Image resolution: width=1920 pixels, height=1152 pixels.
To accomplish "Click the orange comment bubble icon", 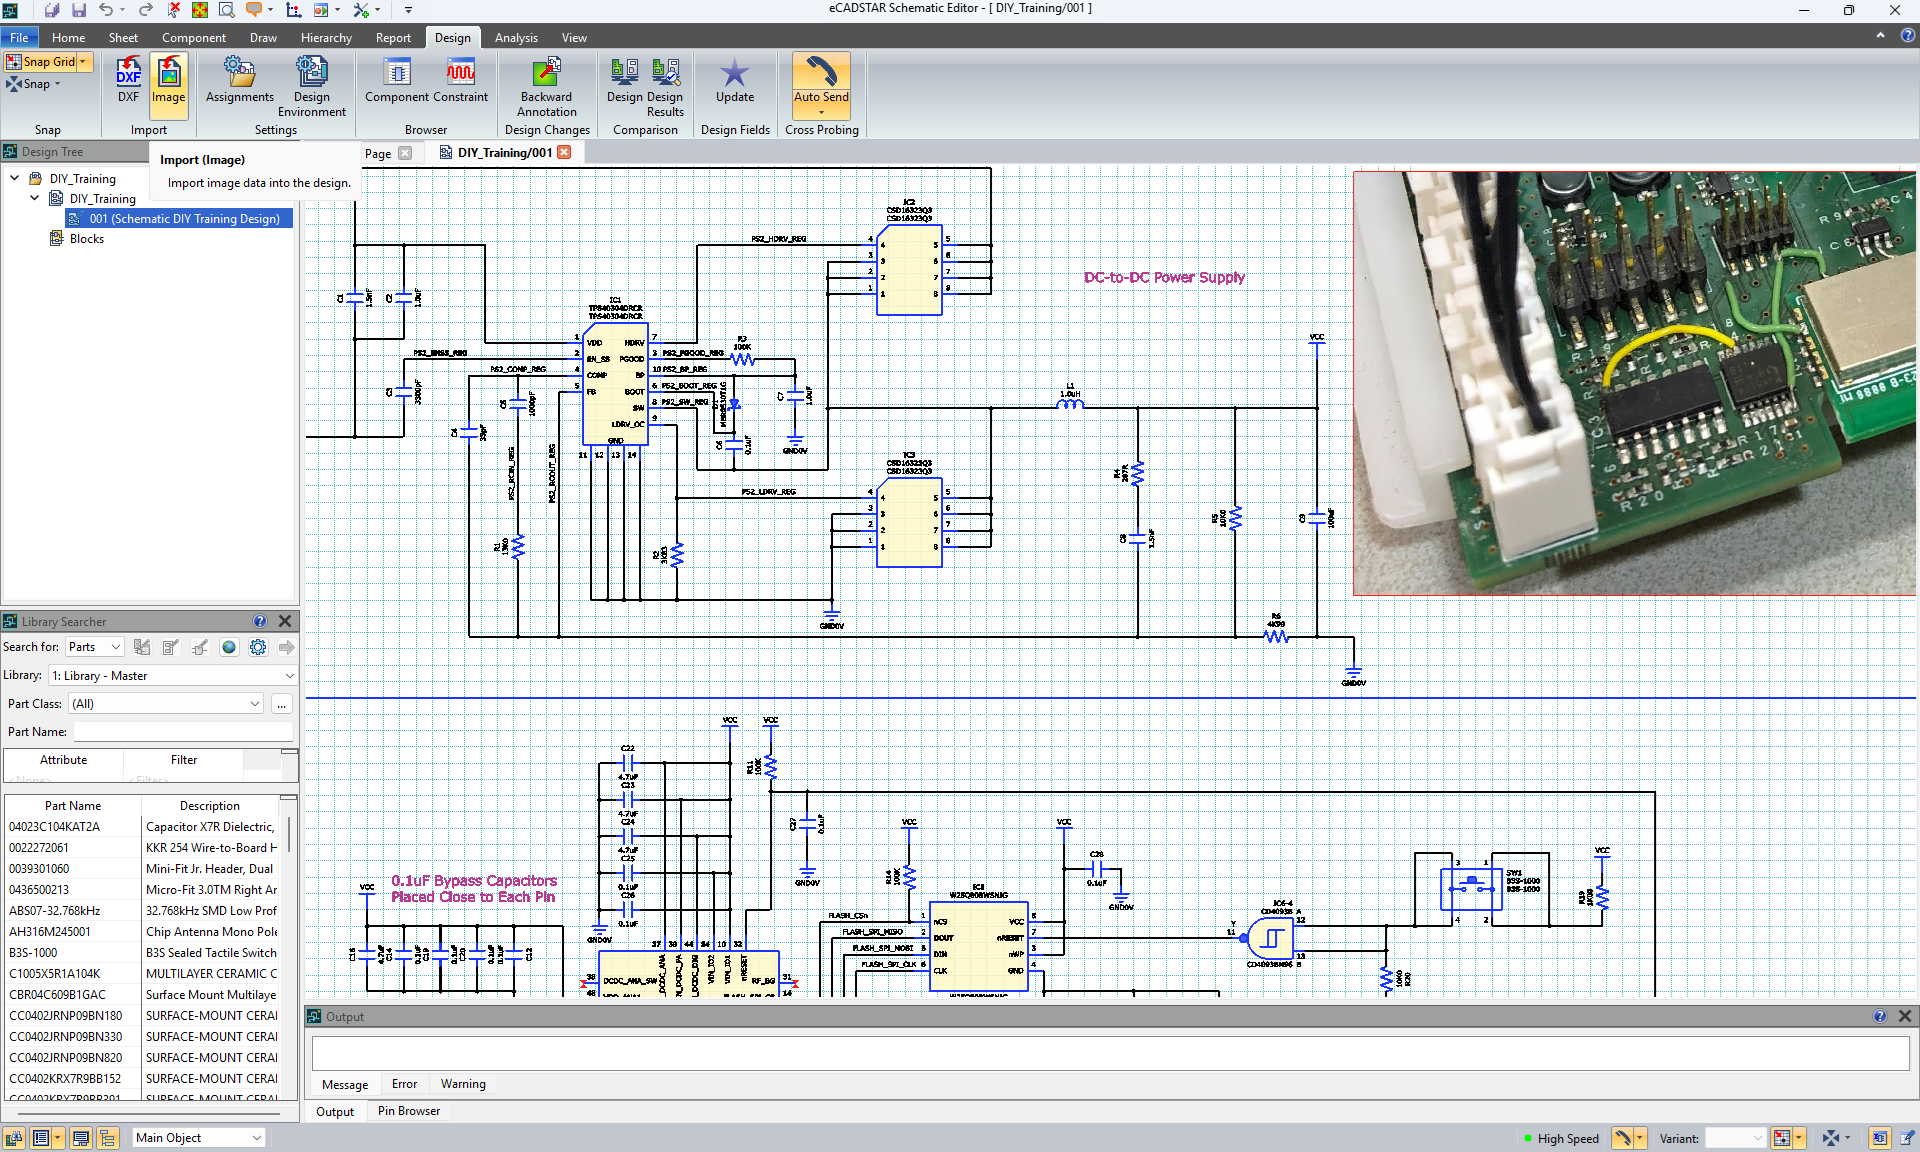I will [254, 10].
